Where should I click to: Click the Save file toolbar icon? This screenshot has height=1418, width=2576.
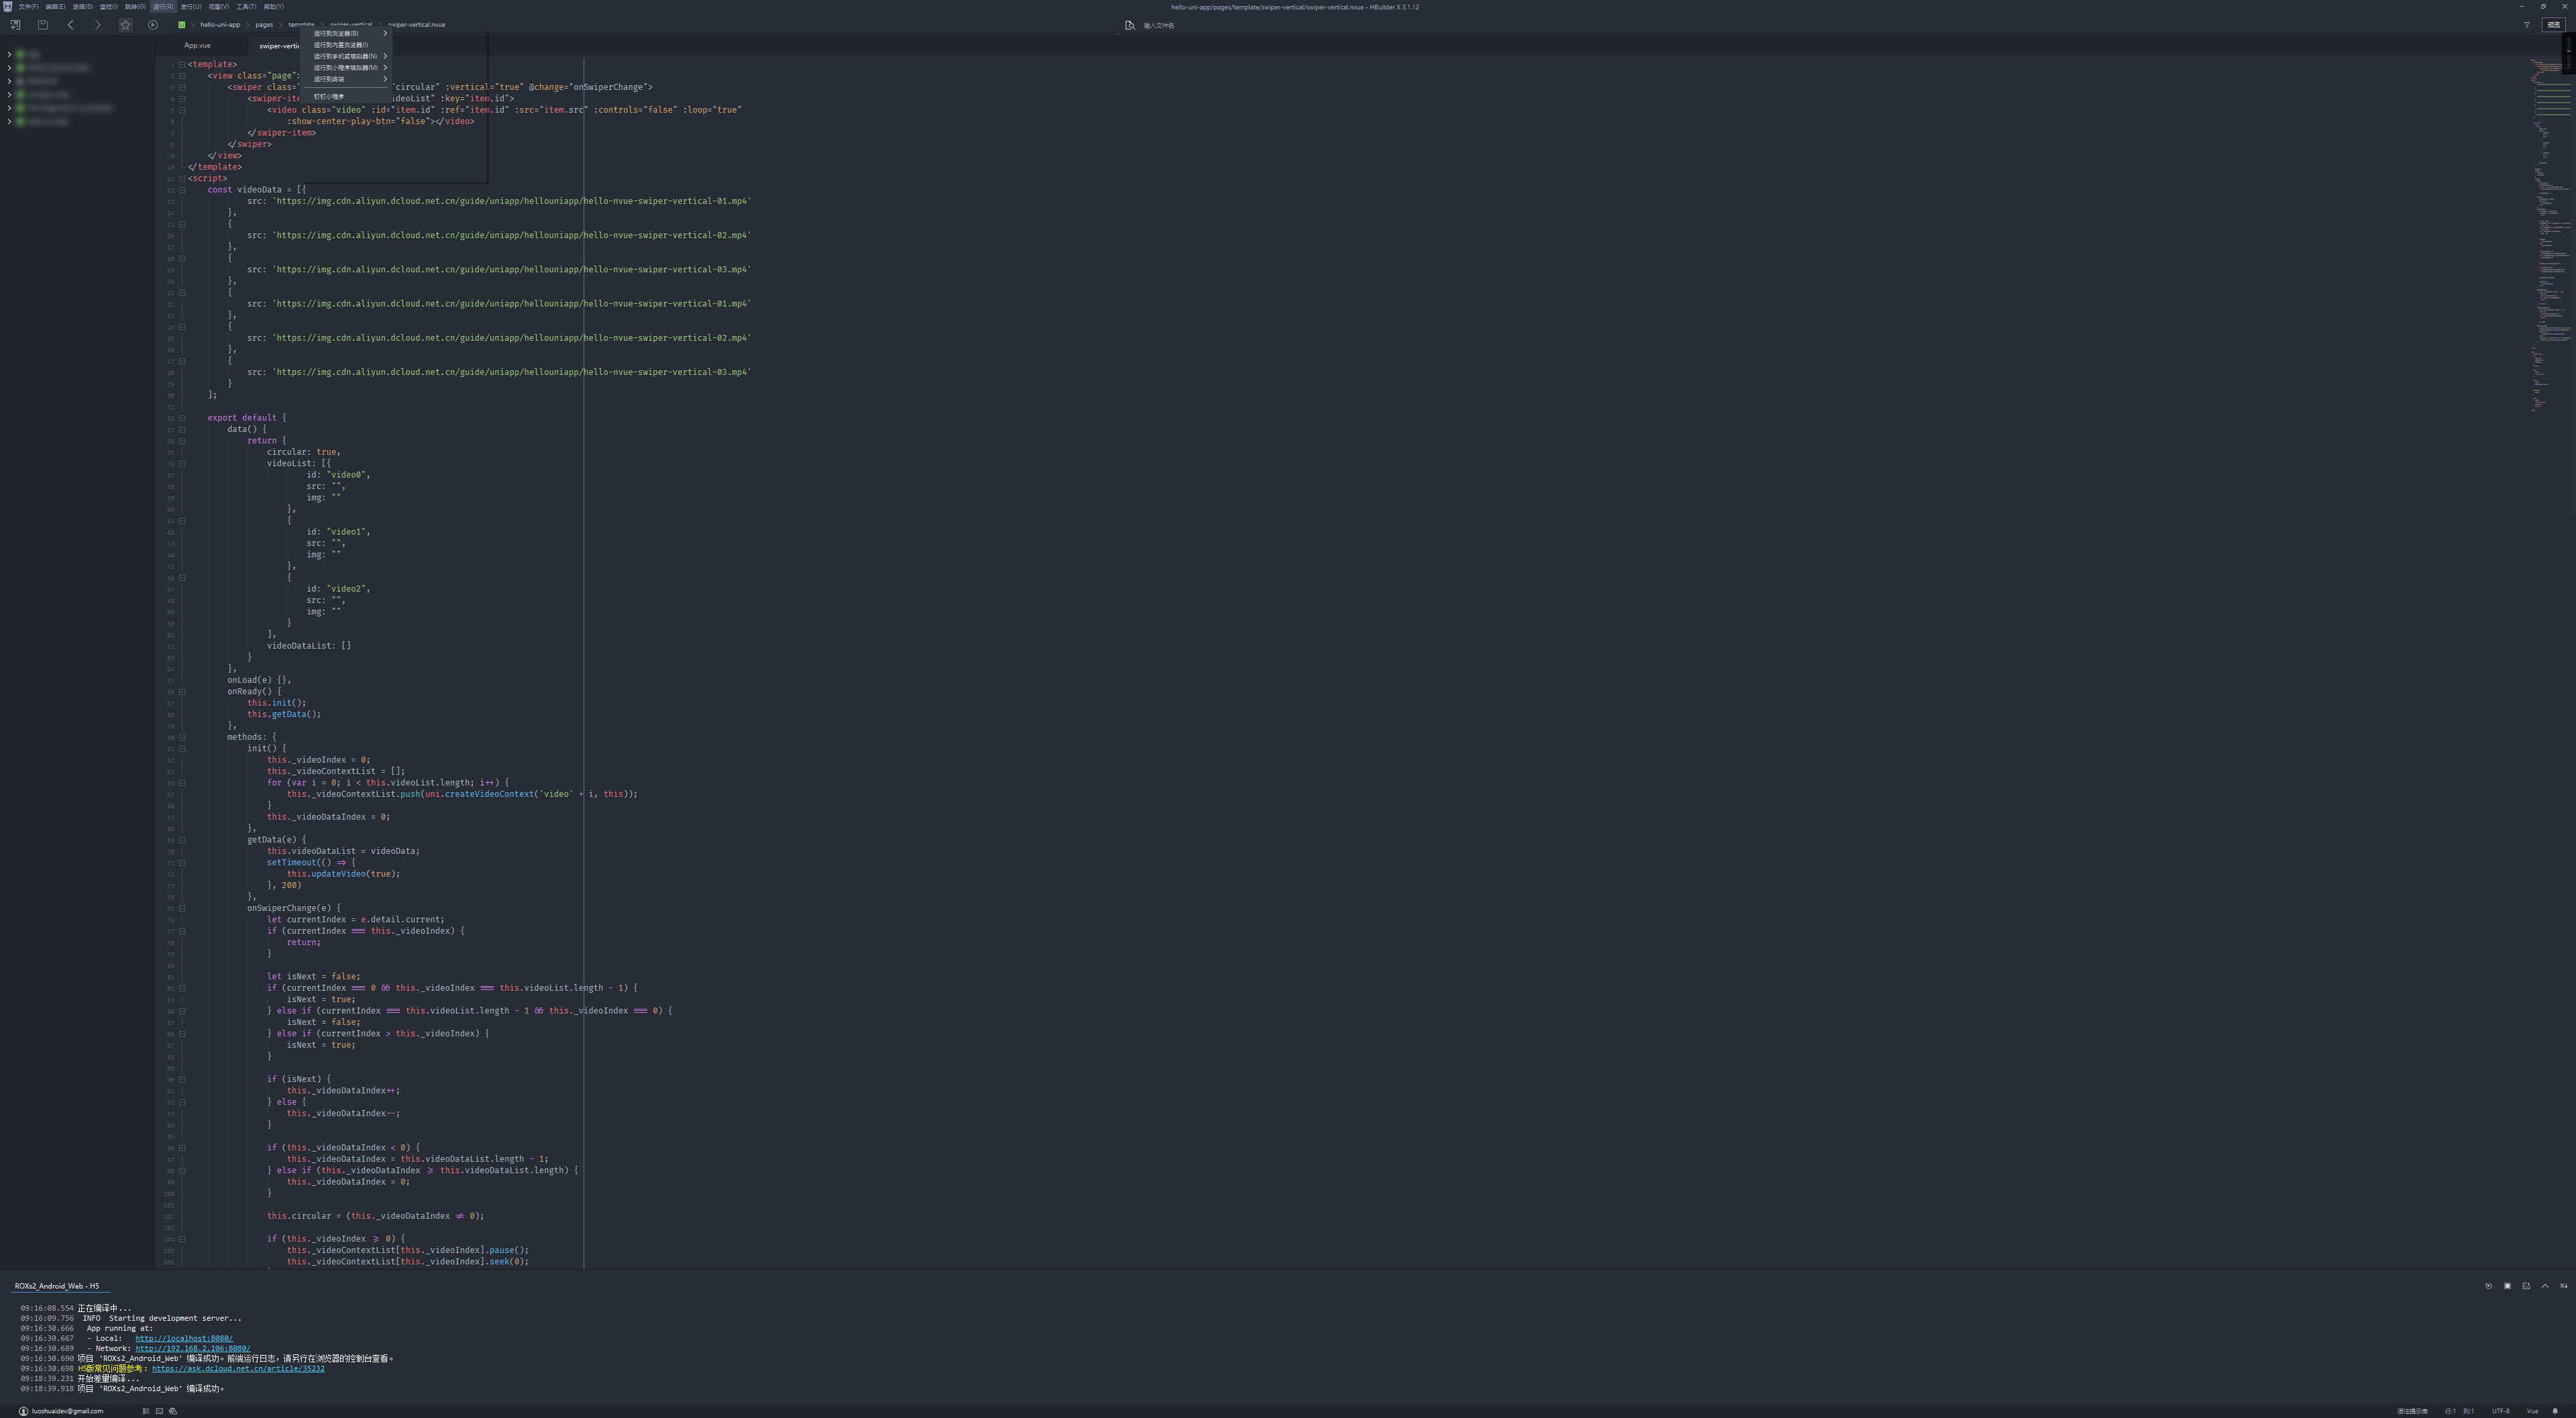pos(43,25)
